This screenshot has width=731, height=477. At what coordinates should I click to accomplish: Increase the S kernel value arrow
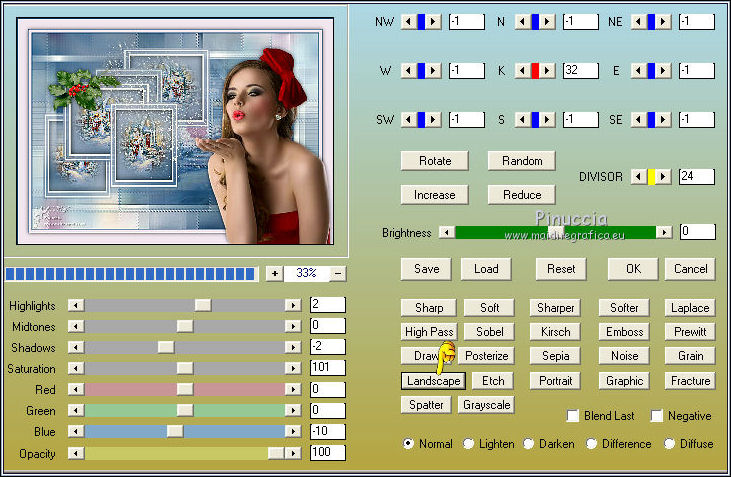tap(547, 120)
